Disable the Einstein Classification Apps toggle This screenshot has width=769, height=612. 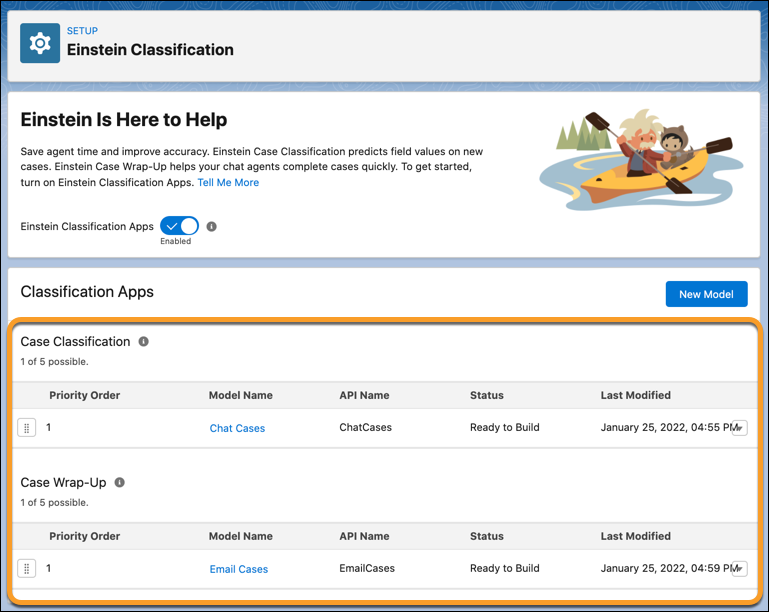coord(179,226)
